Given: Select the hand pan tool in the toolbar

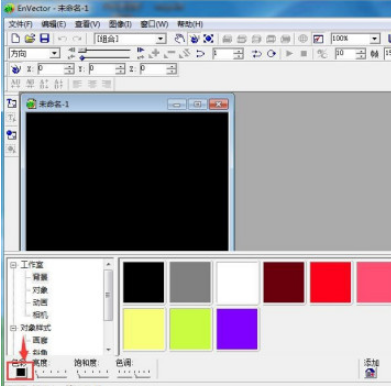Looking at the screenshot, I should 180,39.
